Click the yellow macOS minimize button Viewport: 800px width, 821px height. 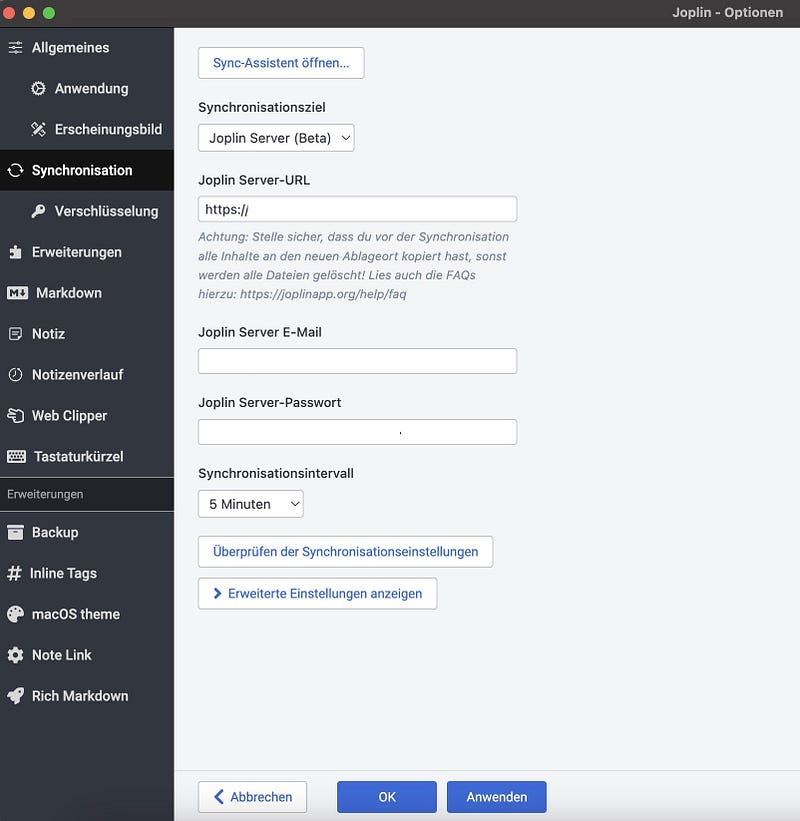pos(29,13)
